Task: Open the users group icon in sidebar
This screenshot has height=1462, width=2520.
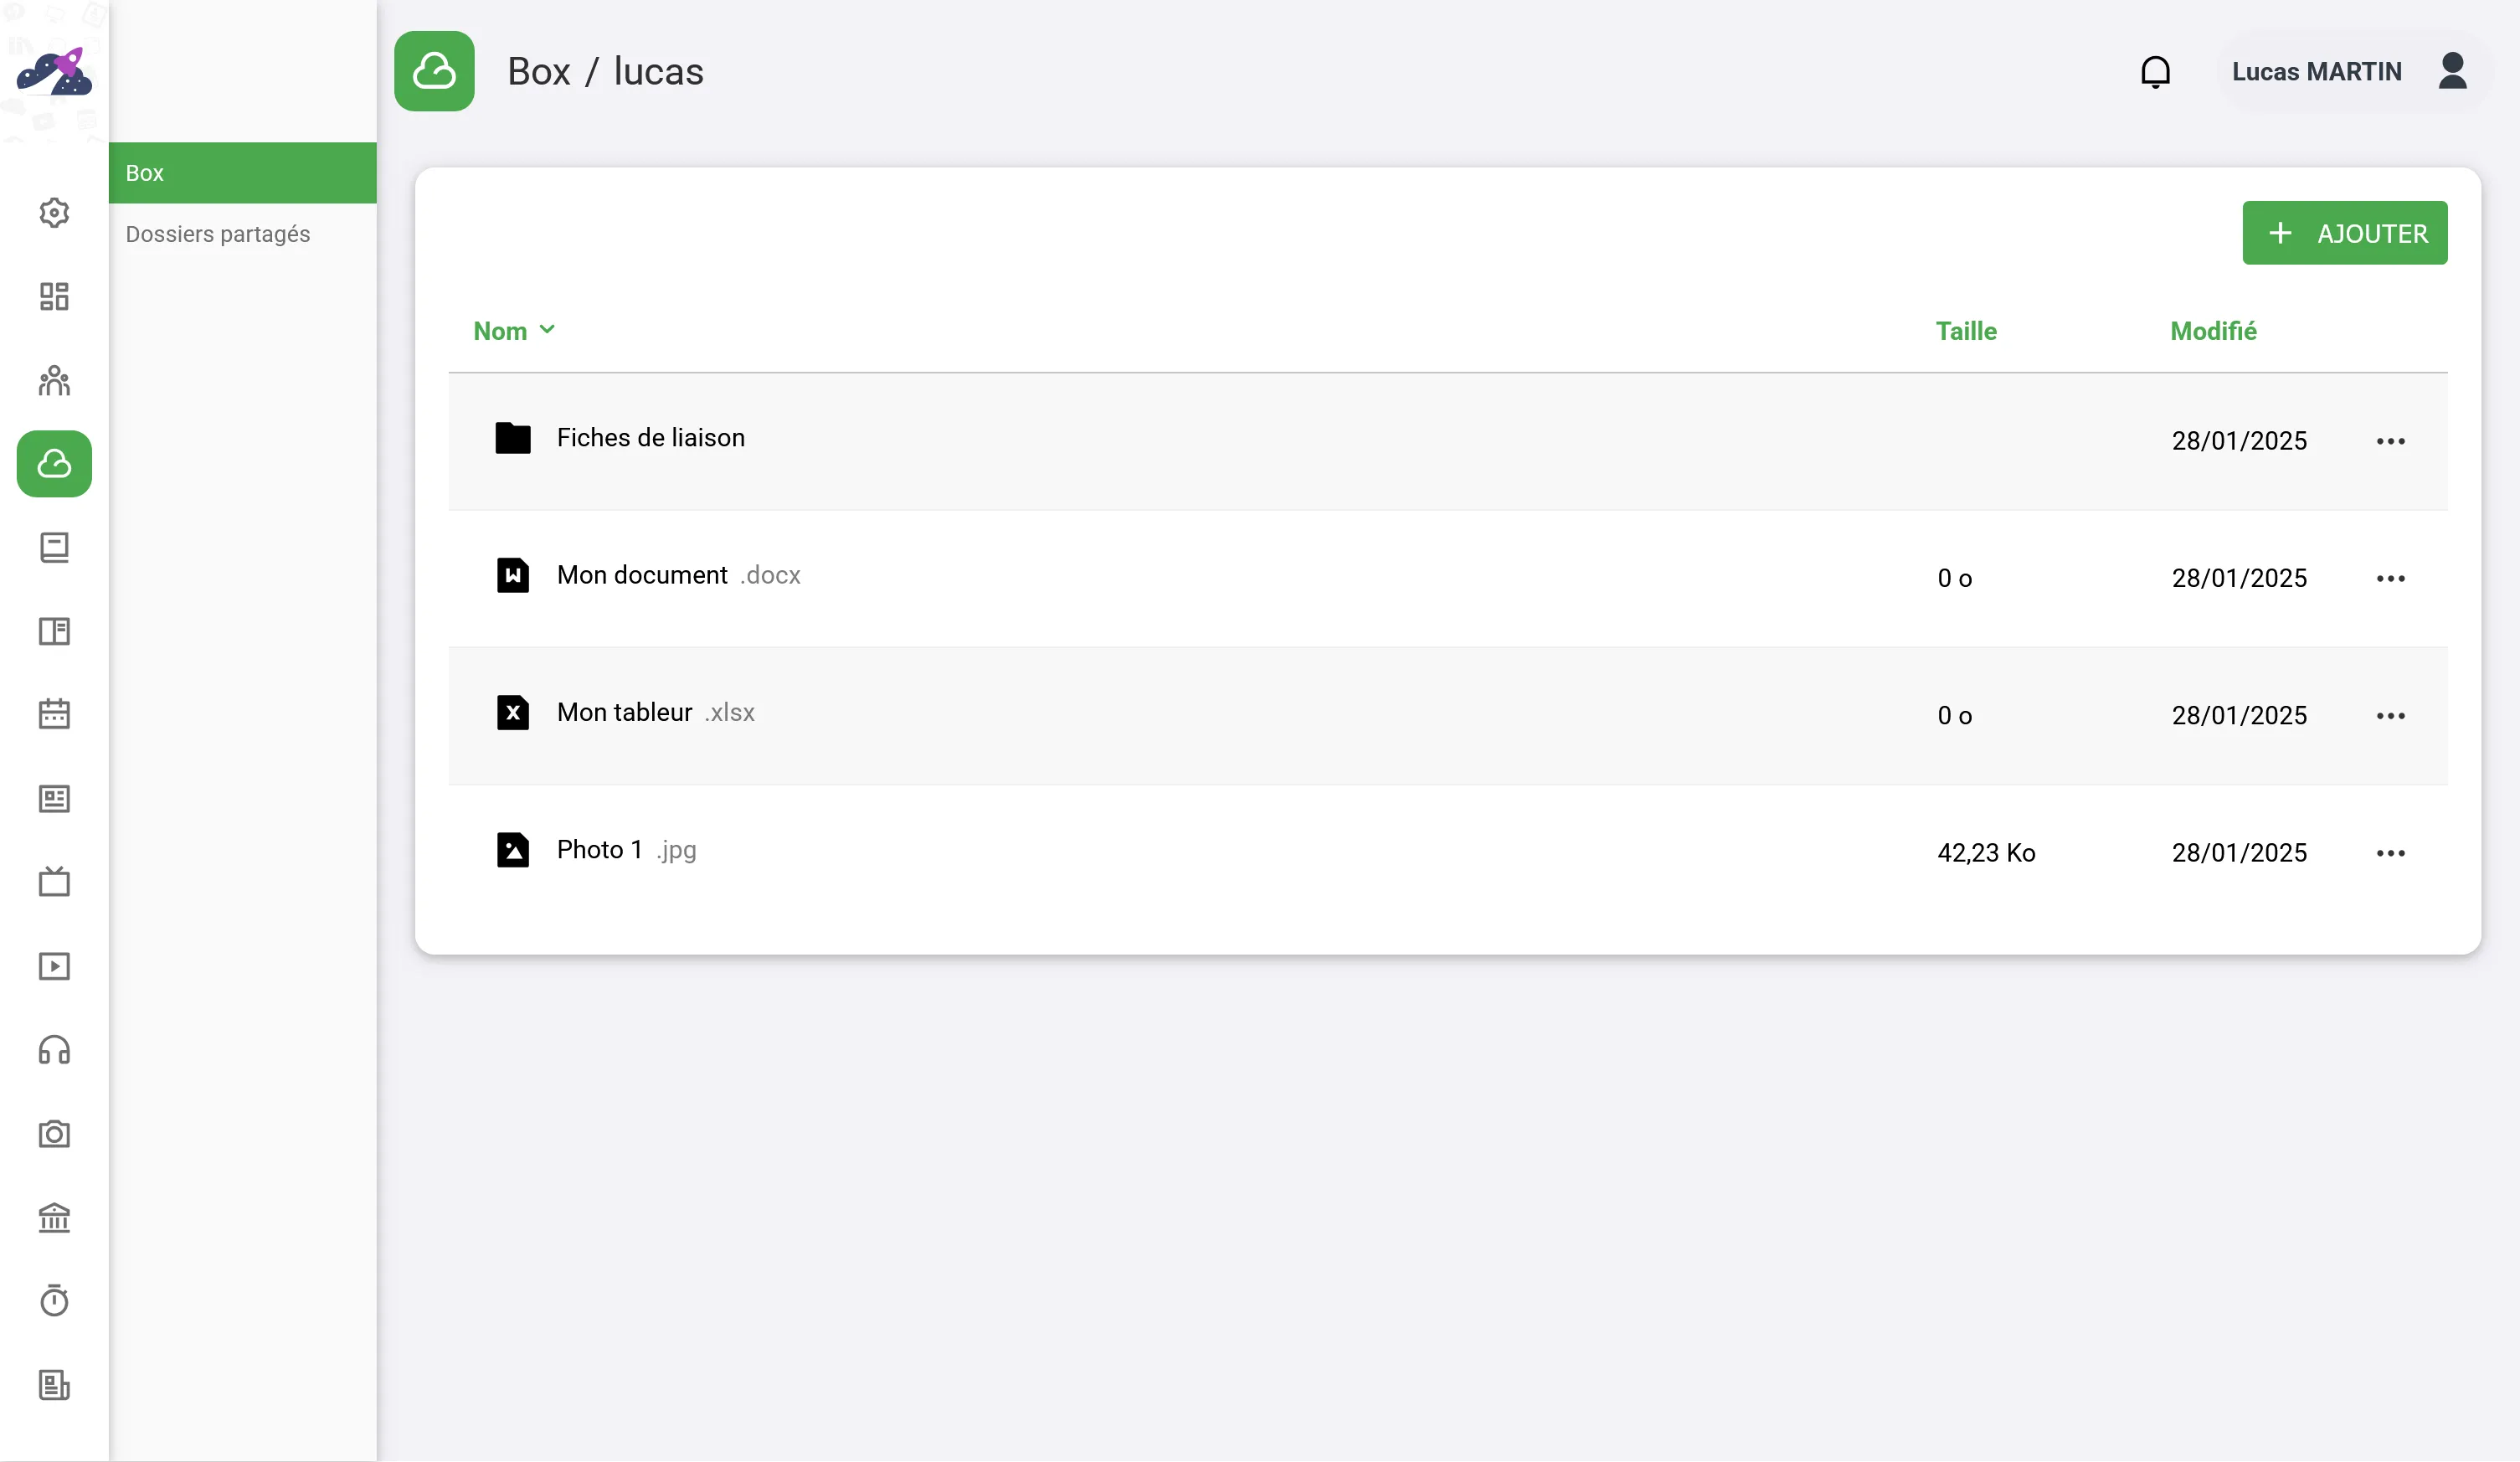Action: coord(54,380)
